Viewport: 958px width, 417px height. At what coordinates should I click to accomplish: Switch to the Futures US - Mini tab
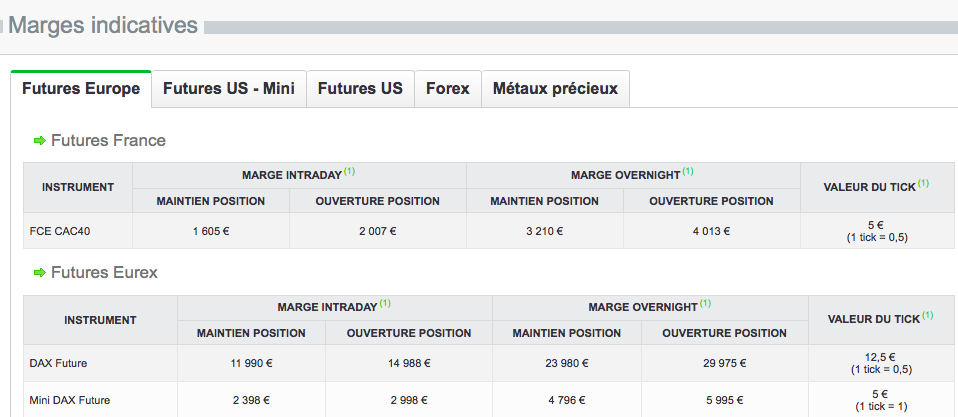[228, 89]
